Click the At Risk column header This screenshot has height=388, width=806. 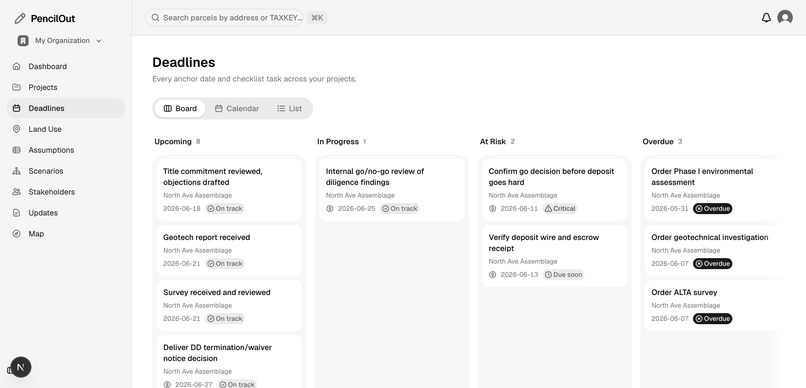click(493, 141)
